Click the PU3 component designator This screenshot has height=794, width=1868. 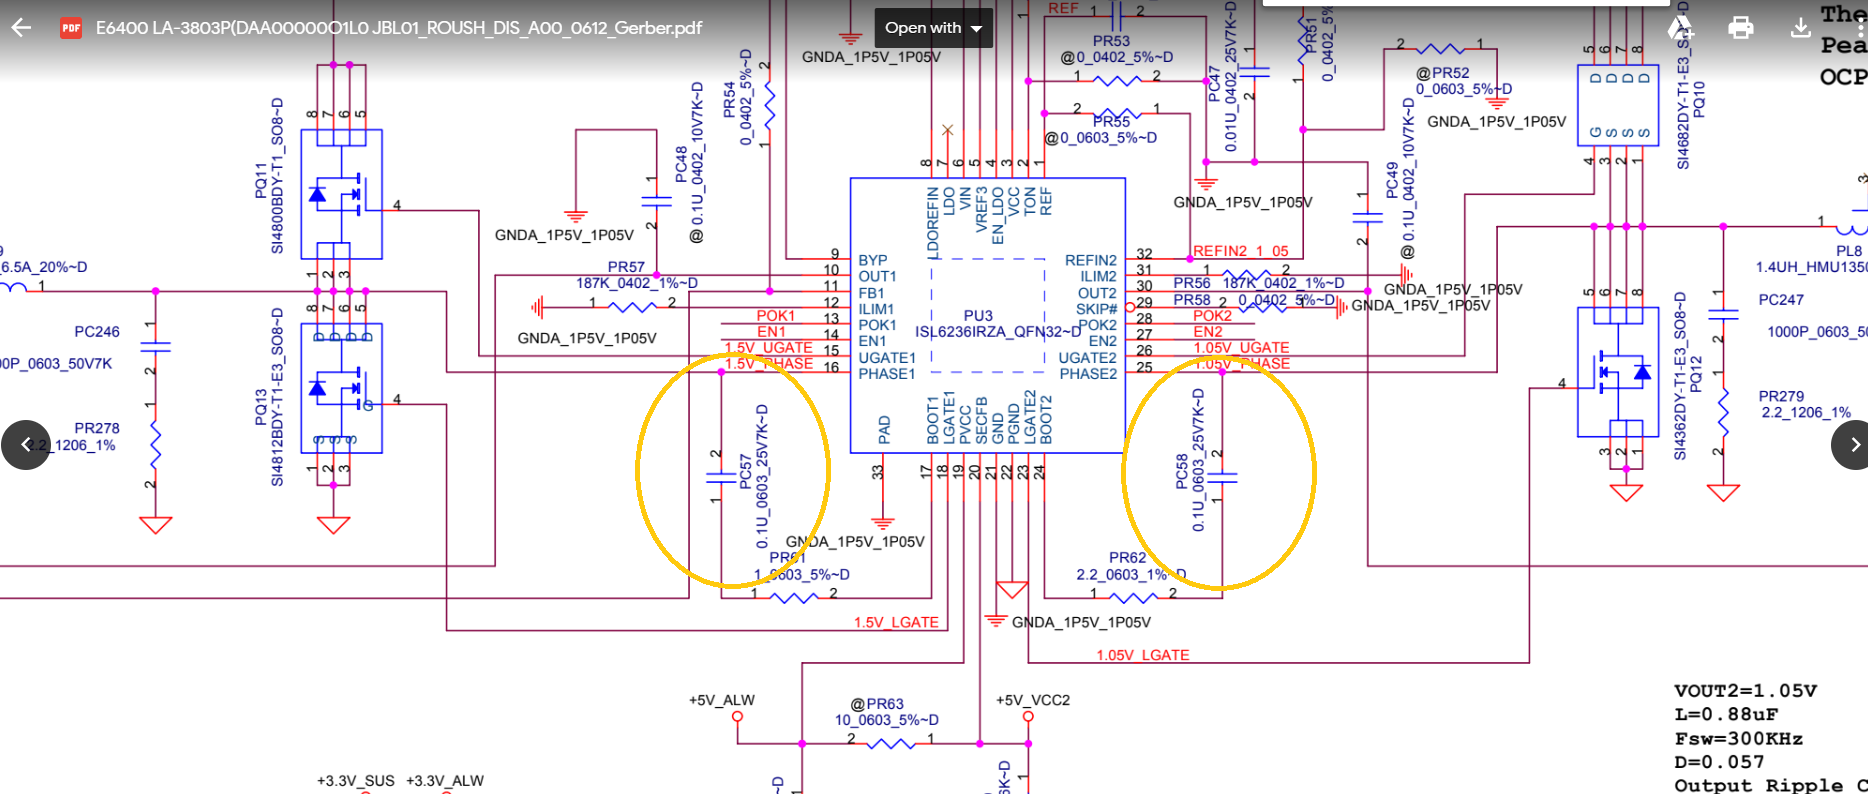[978, 316]
